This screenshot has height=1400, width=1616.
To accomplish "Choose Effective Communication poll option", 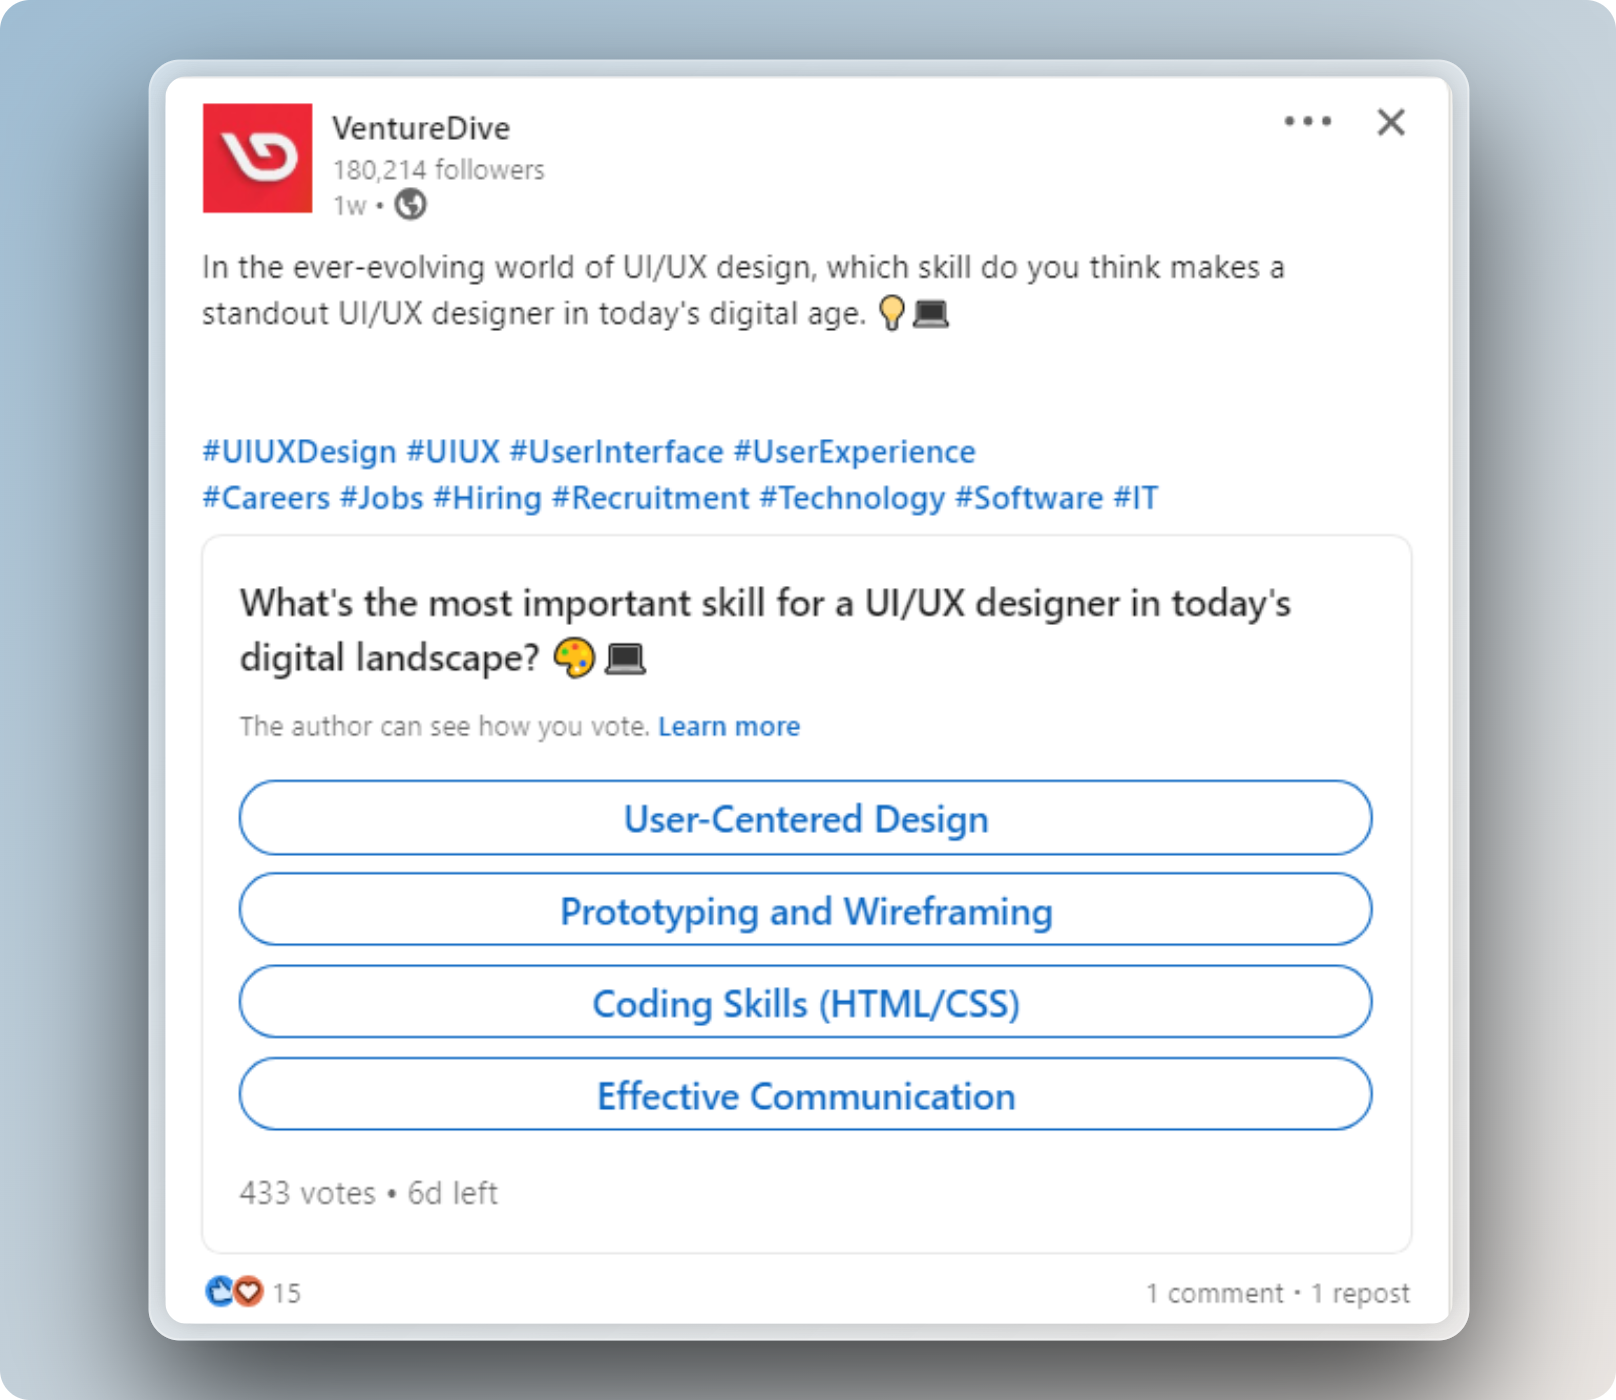I will tap(805, 1095).
